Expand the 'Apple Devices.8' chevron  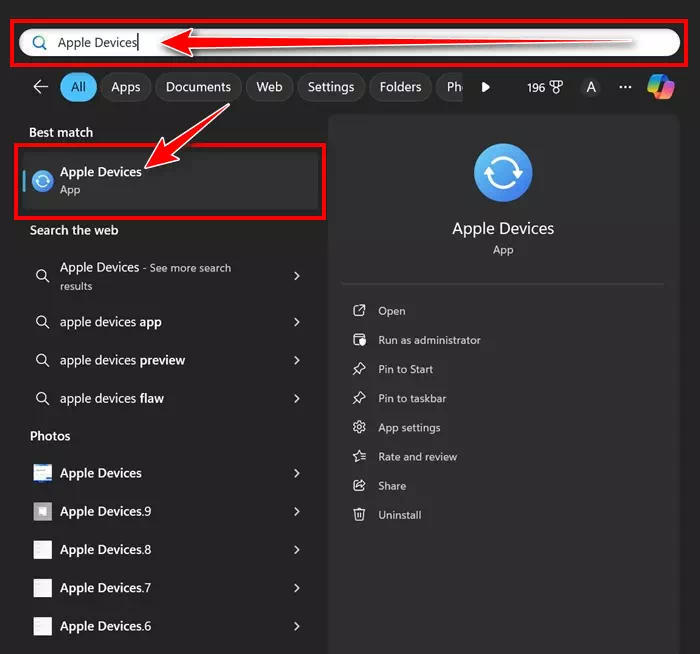click(297, 550)
